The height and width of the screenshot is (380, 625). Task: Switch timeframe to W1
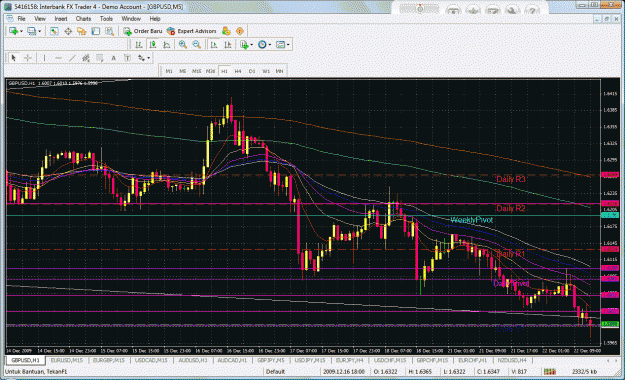point(266,71)
